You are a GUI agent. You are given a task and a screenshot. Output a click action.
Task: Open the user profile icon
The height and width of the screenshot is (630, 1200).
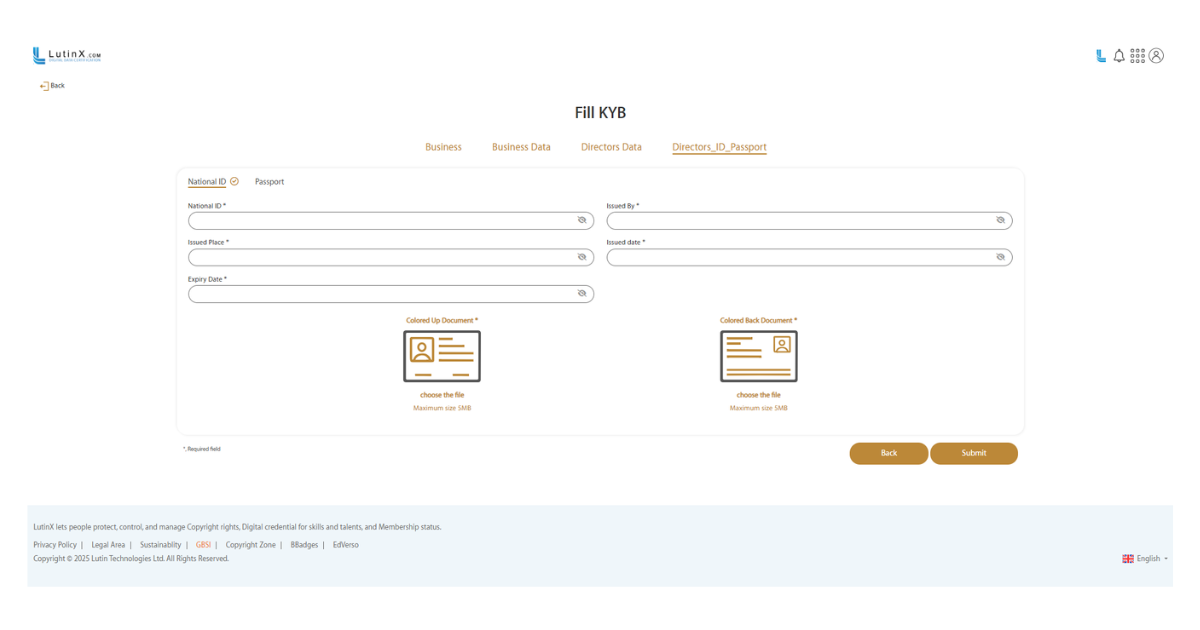tap(1156, 56)
